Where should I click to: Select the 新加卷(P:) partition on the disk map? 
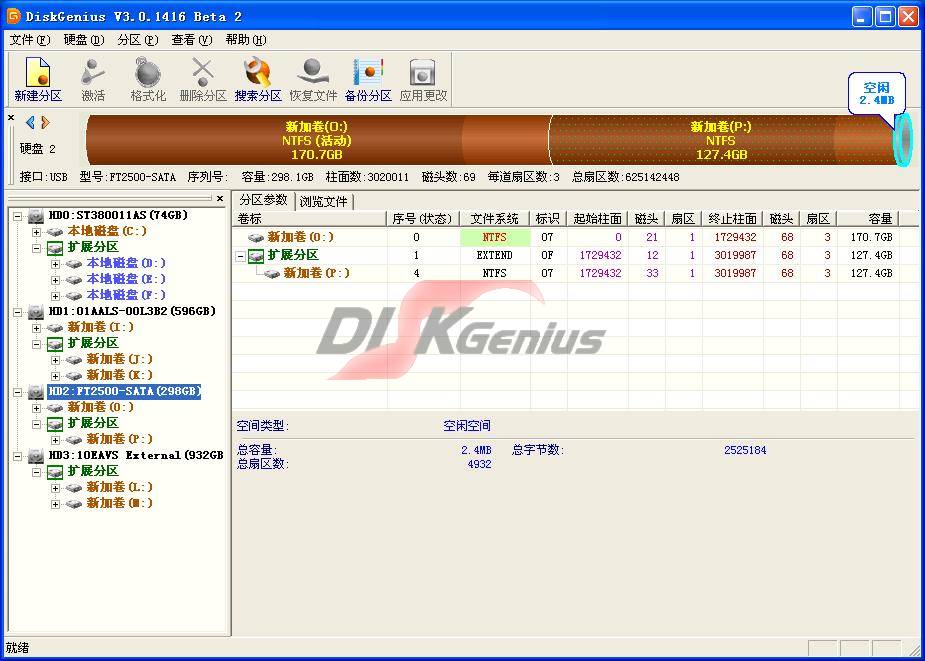click(721, 140)
